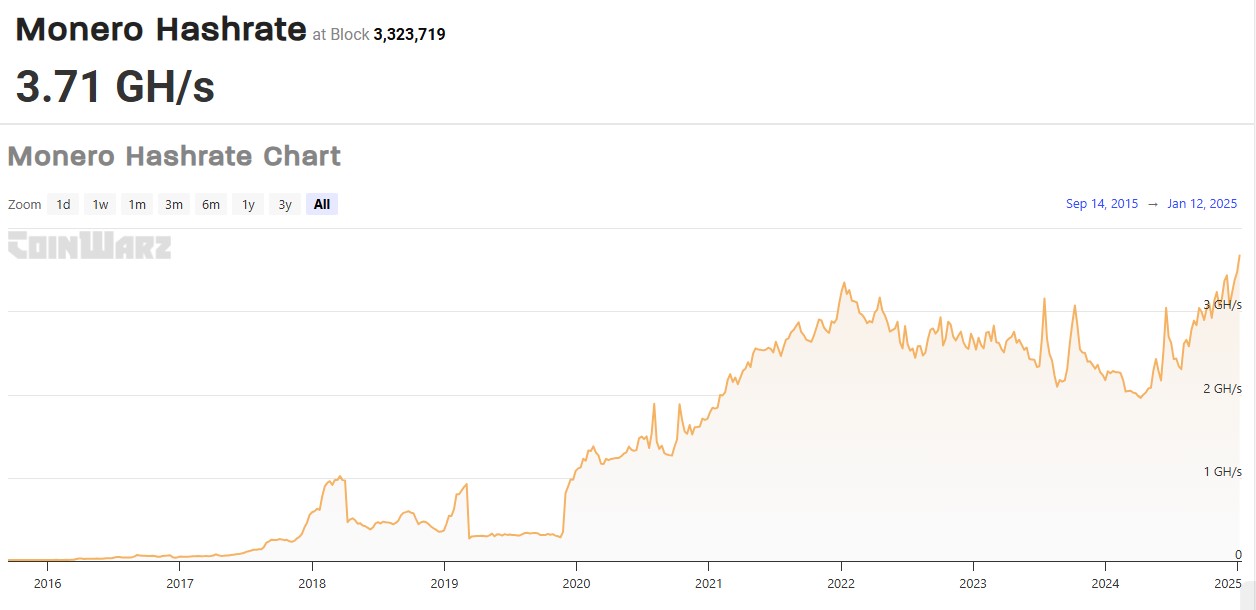
Task: Set chart zoom to 1m
Action: (x=137, y=204)
